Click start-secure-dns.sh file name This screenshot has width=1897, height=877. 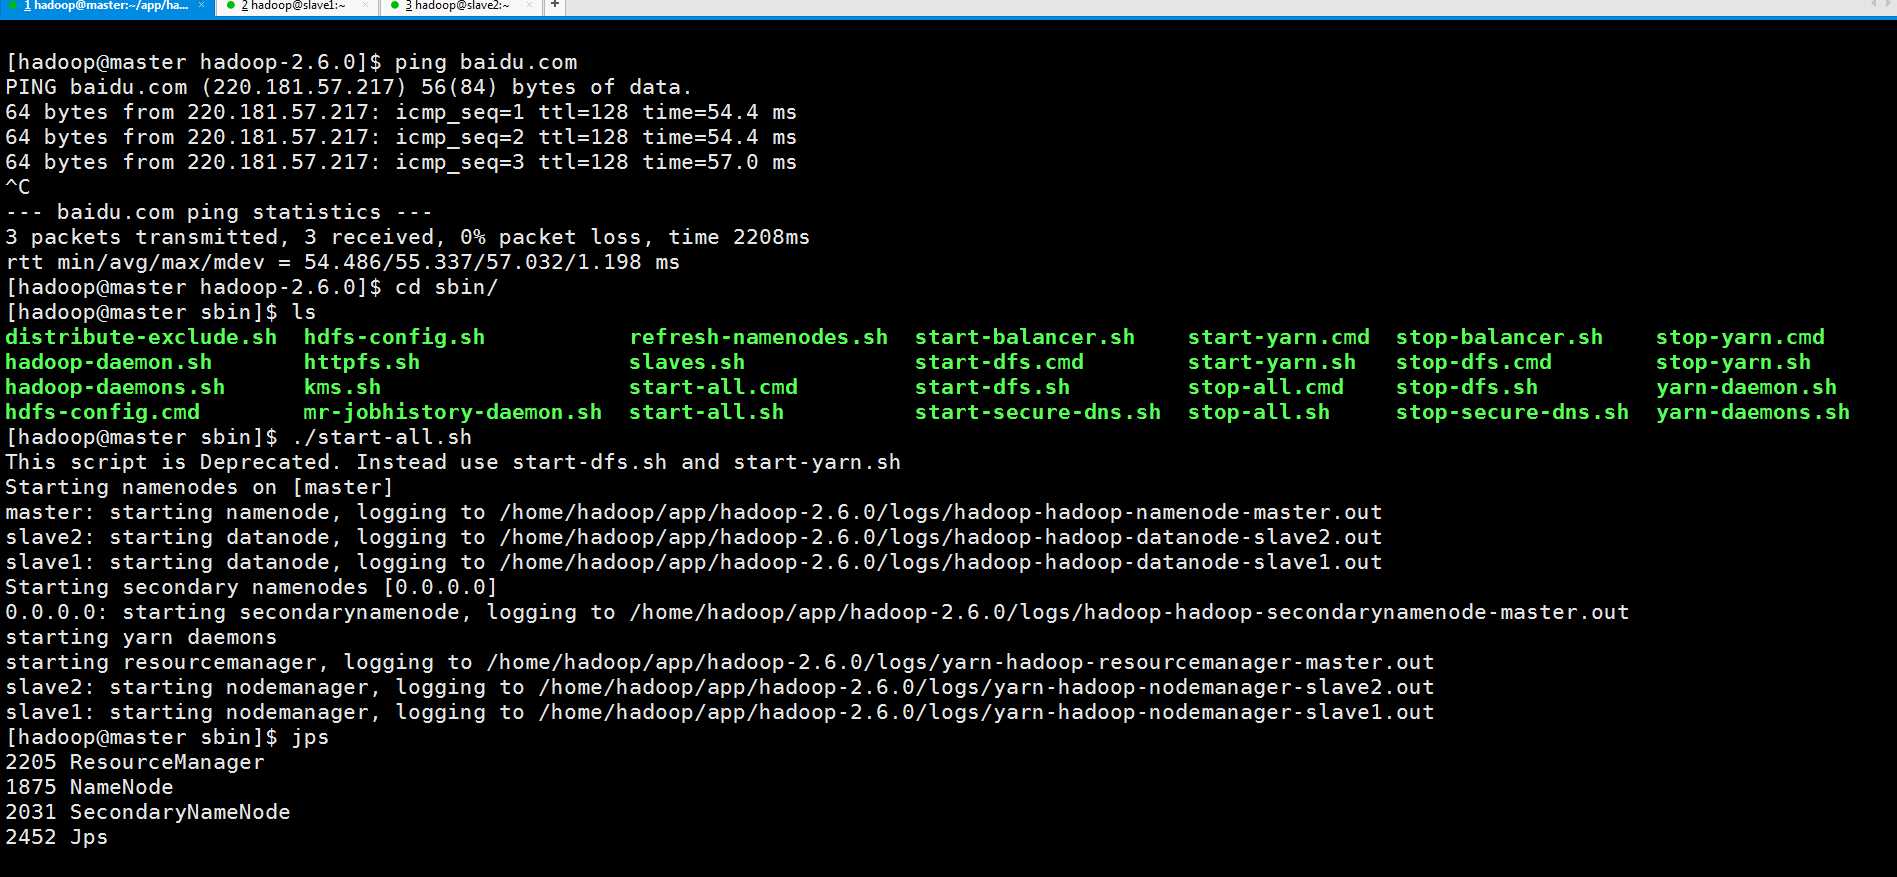(1038, 412)
